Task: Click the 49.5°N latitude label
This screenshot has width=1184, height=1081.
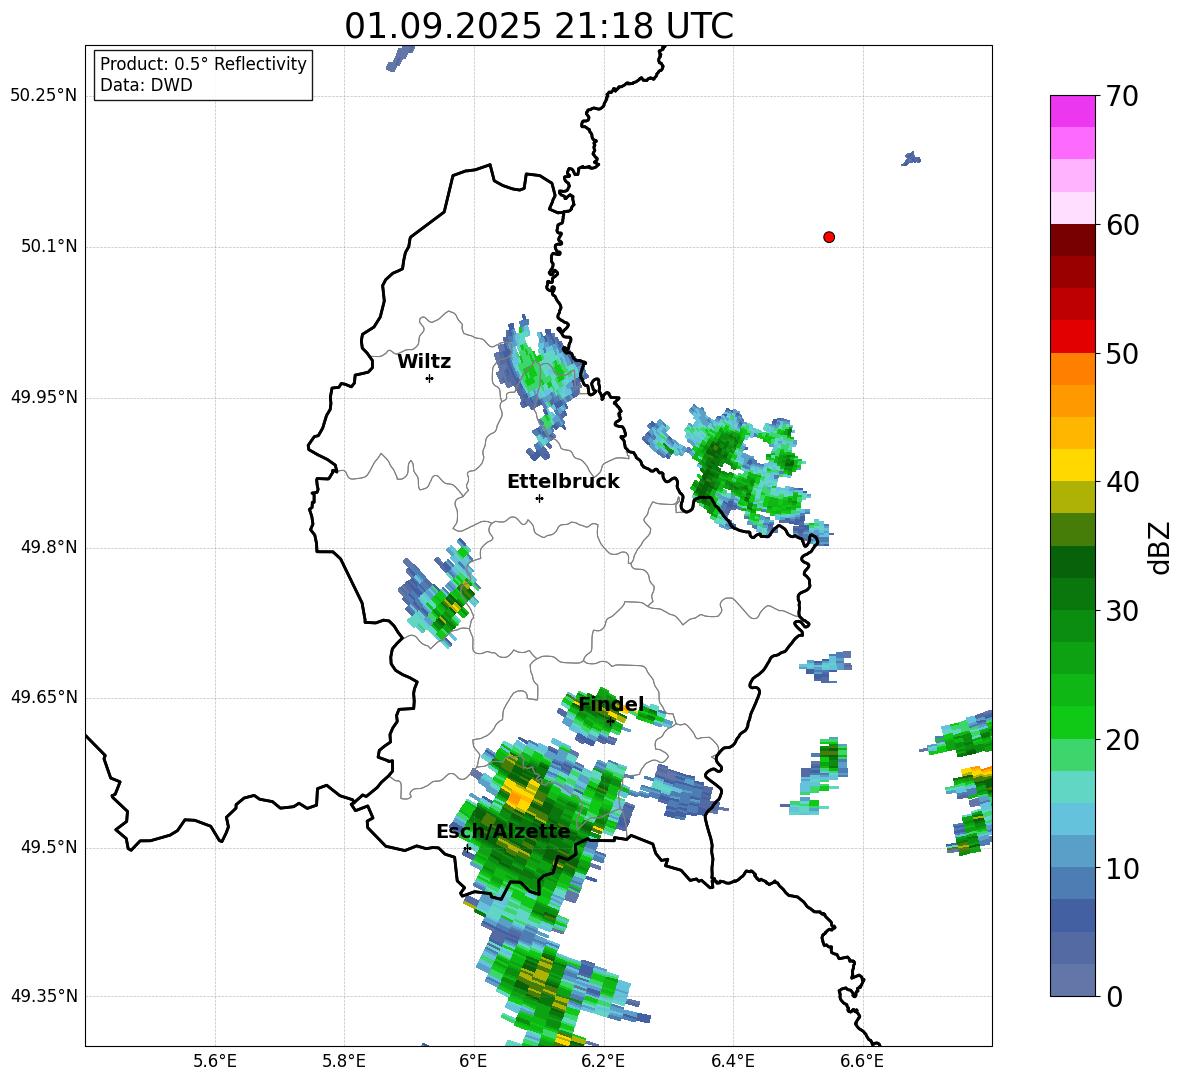Action: tap(49, 847)
